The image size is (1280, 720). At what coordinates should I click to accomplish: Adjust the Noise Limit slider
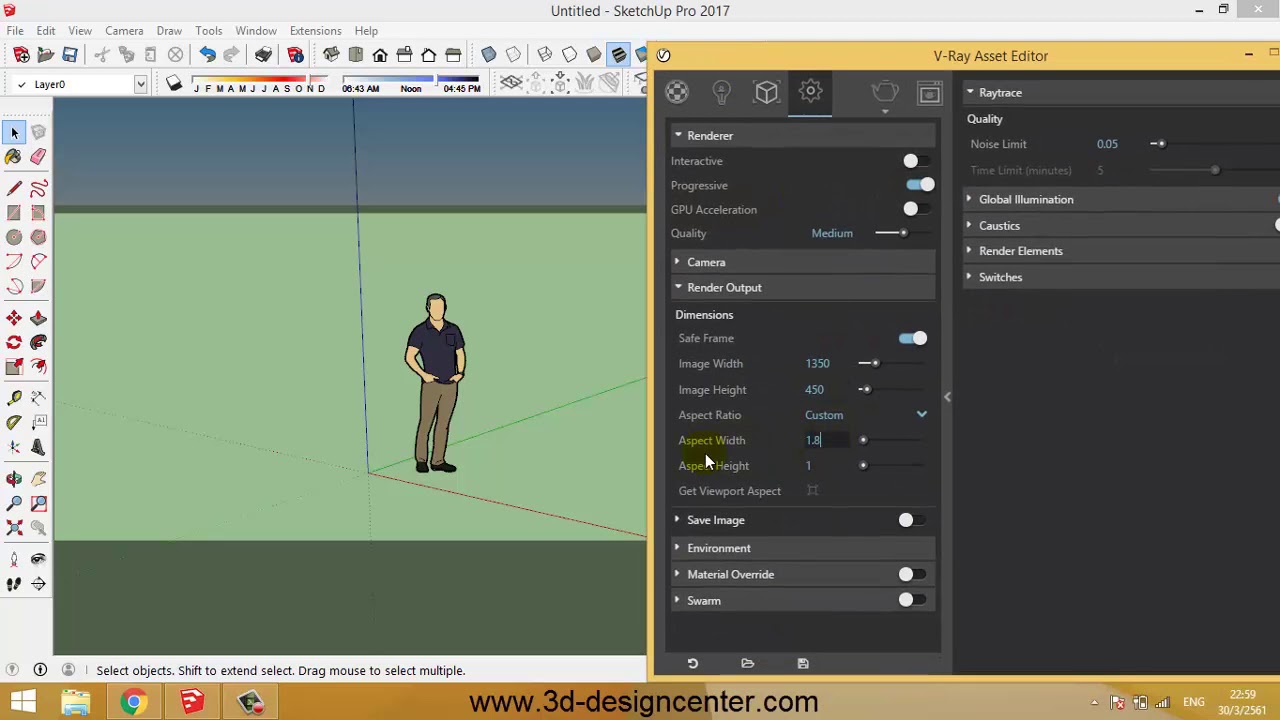[1160, 144]
